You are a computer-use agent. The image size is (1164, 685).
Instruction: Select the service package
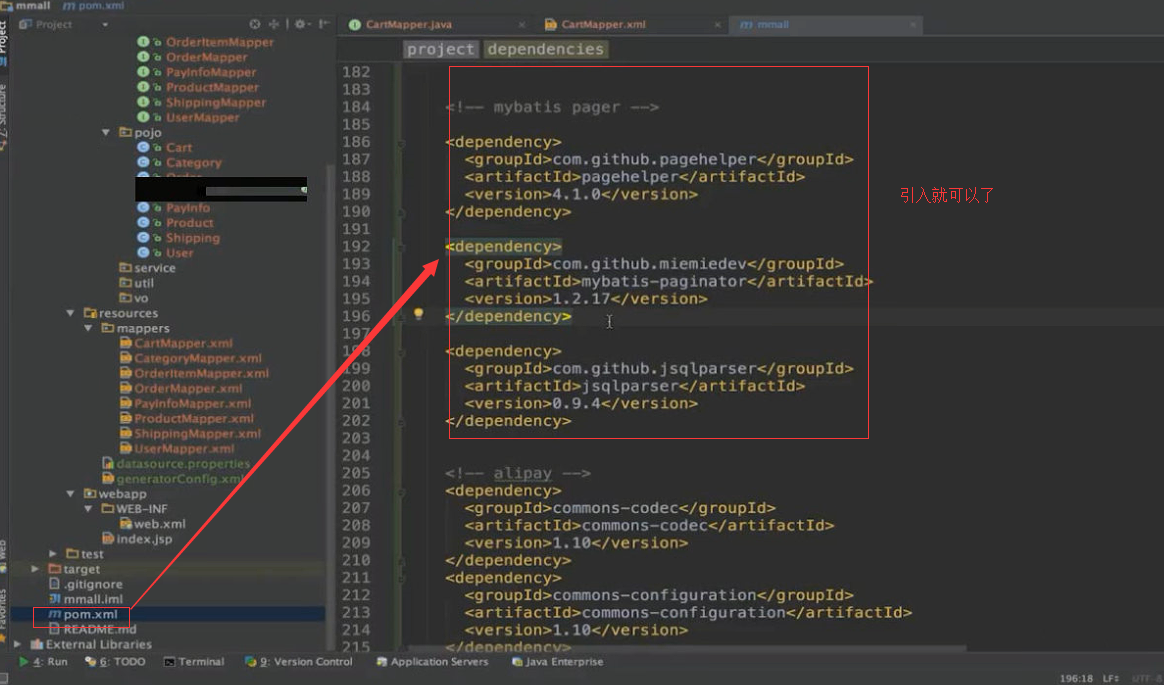(x=154, y=268)
